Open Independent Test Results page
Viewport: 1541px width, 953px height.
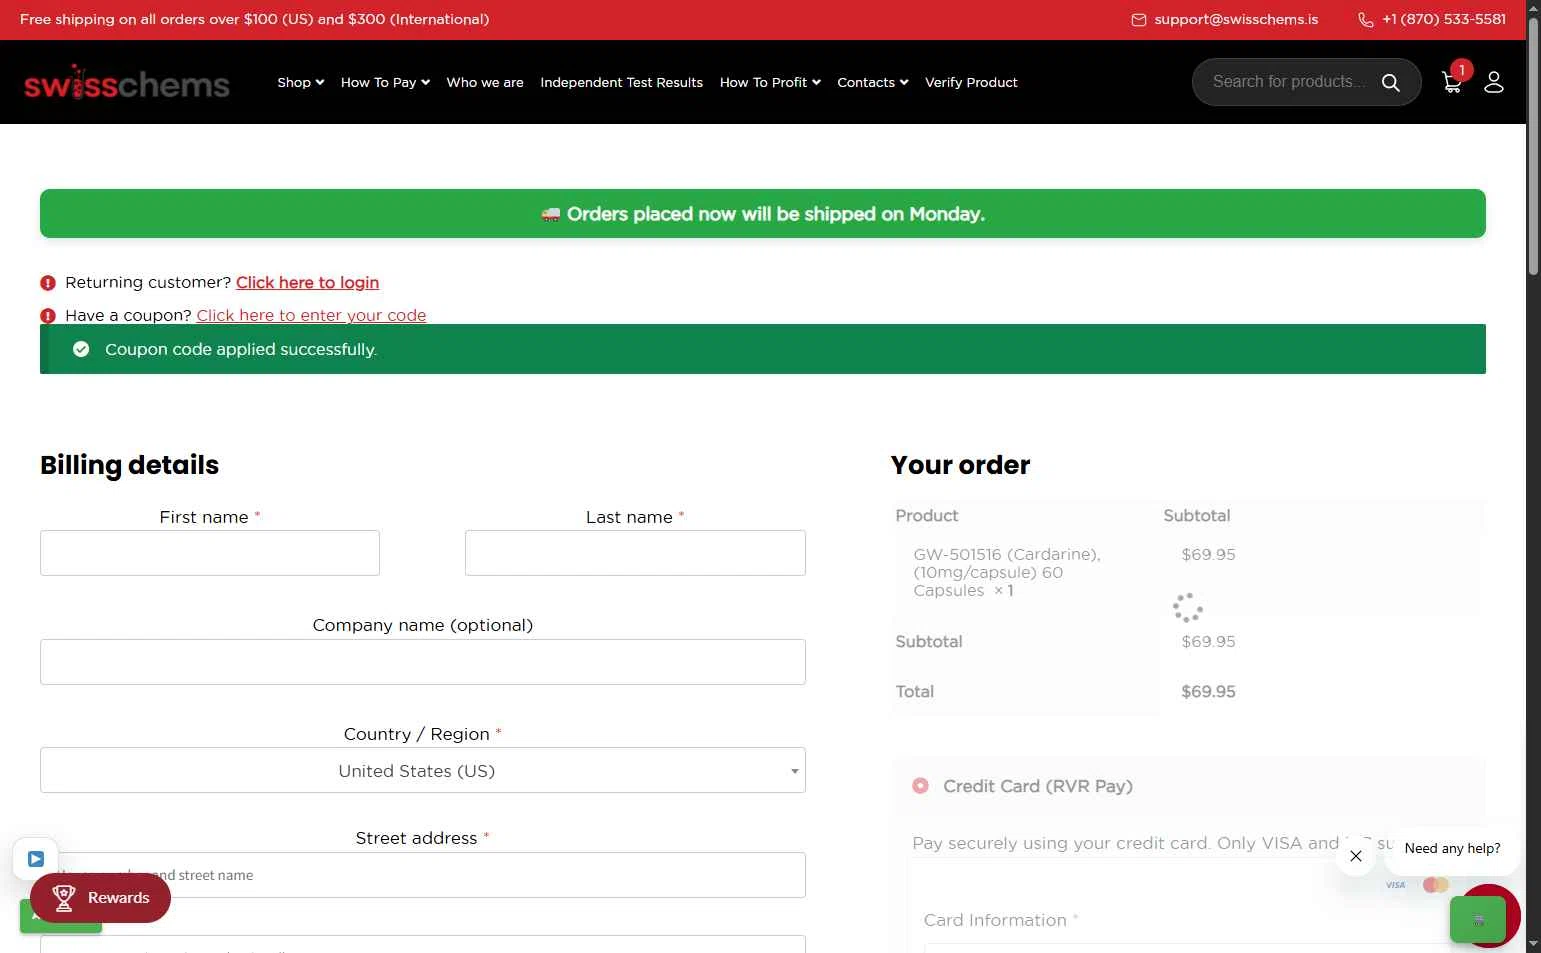point(621,82)
